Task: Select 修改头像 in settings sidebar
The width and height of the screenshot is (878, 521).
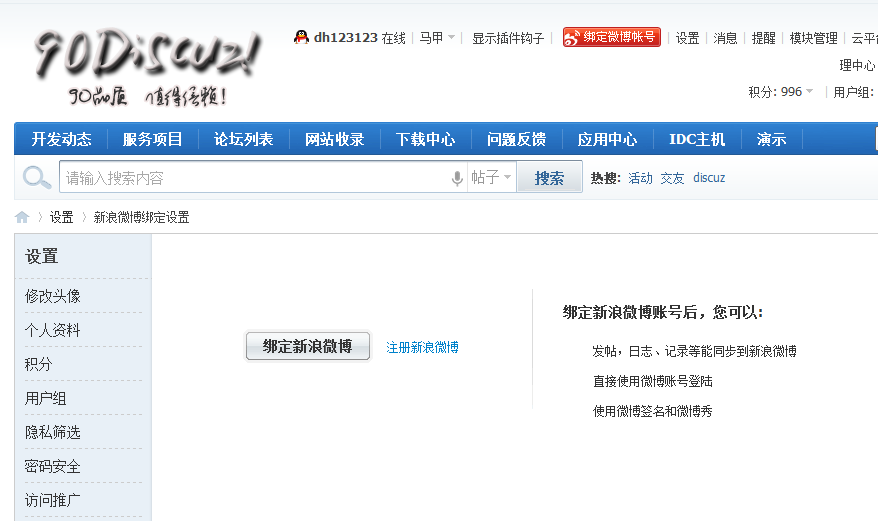Action: (53, 296)
